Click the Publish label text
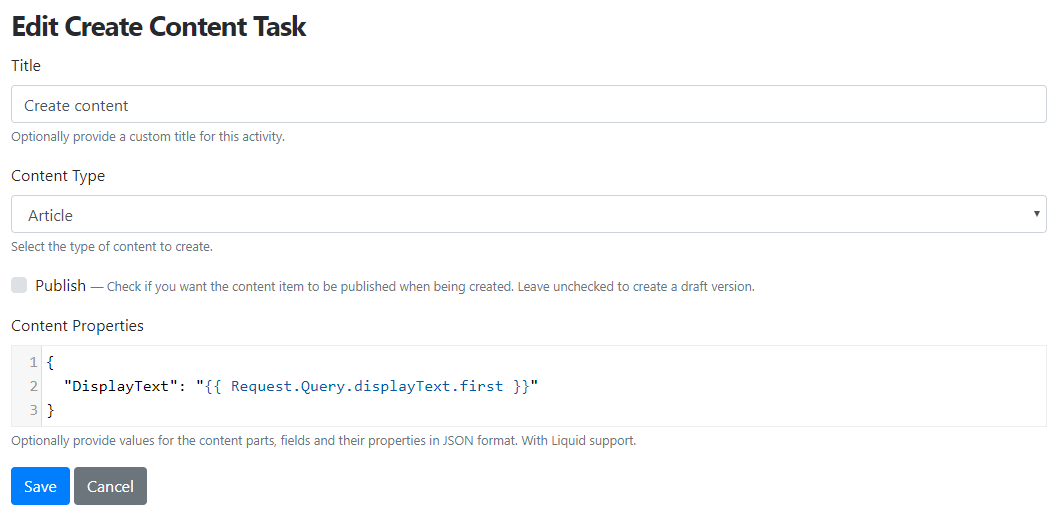This screenshot has height=512, width=1056. [x=61, y=285]
